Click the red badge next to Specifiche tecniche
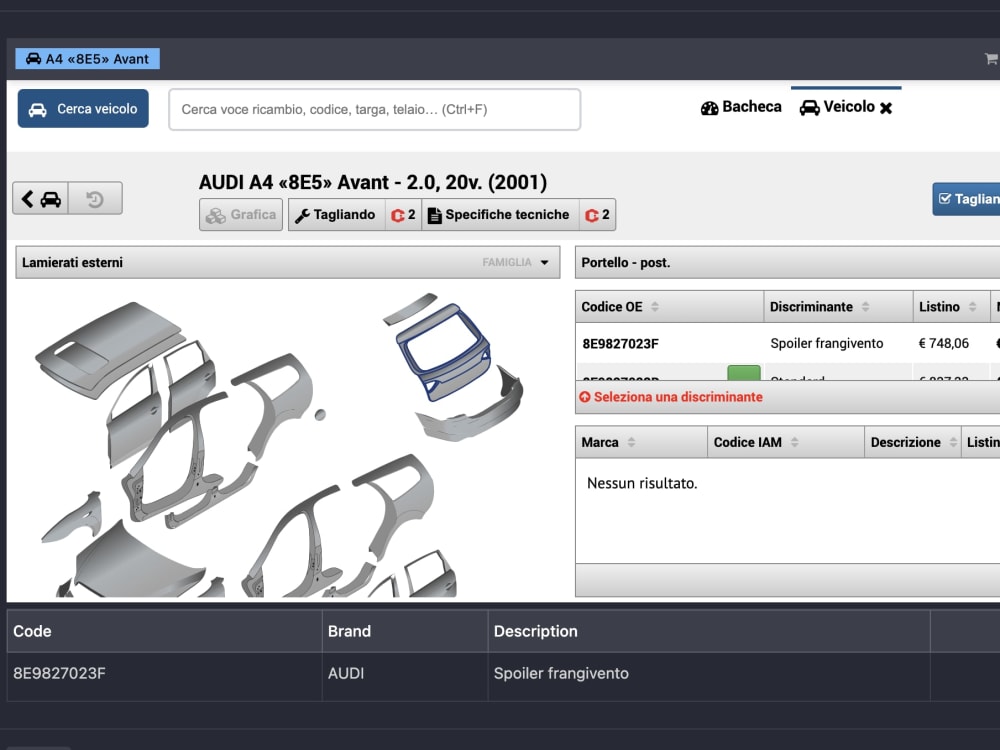Screen dimensions: 1000x750 tap(598, 215)
